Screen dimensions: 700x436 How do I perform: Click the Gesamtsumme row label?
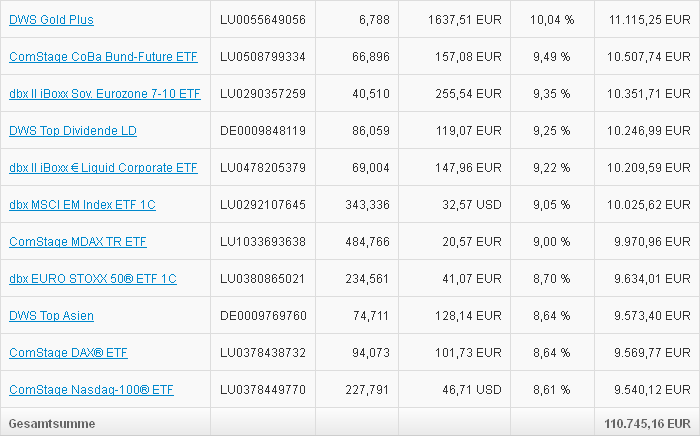point(52,424)
